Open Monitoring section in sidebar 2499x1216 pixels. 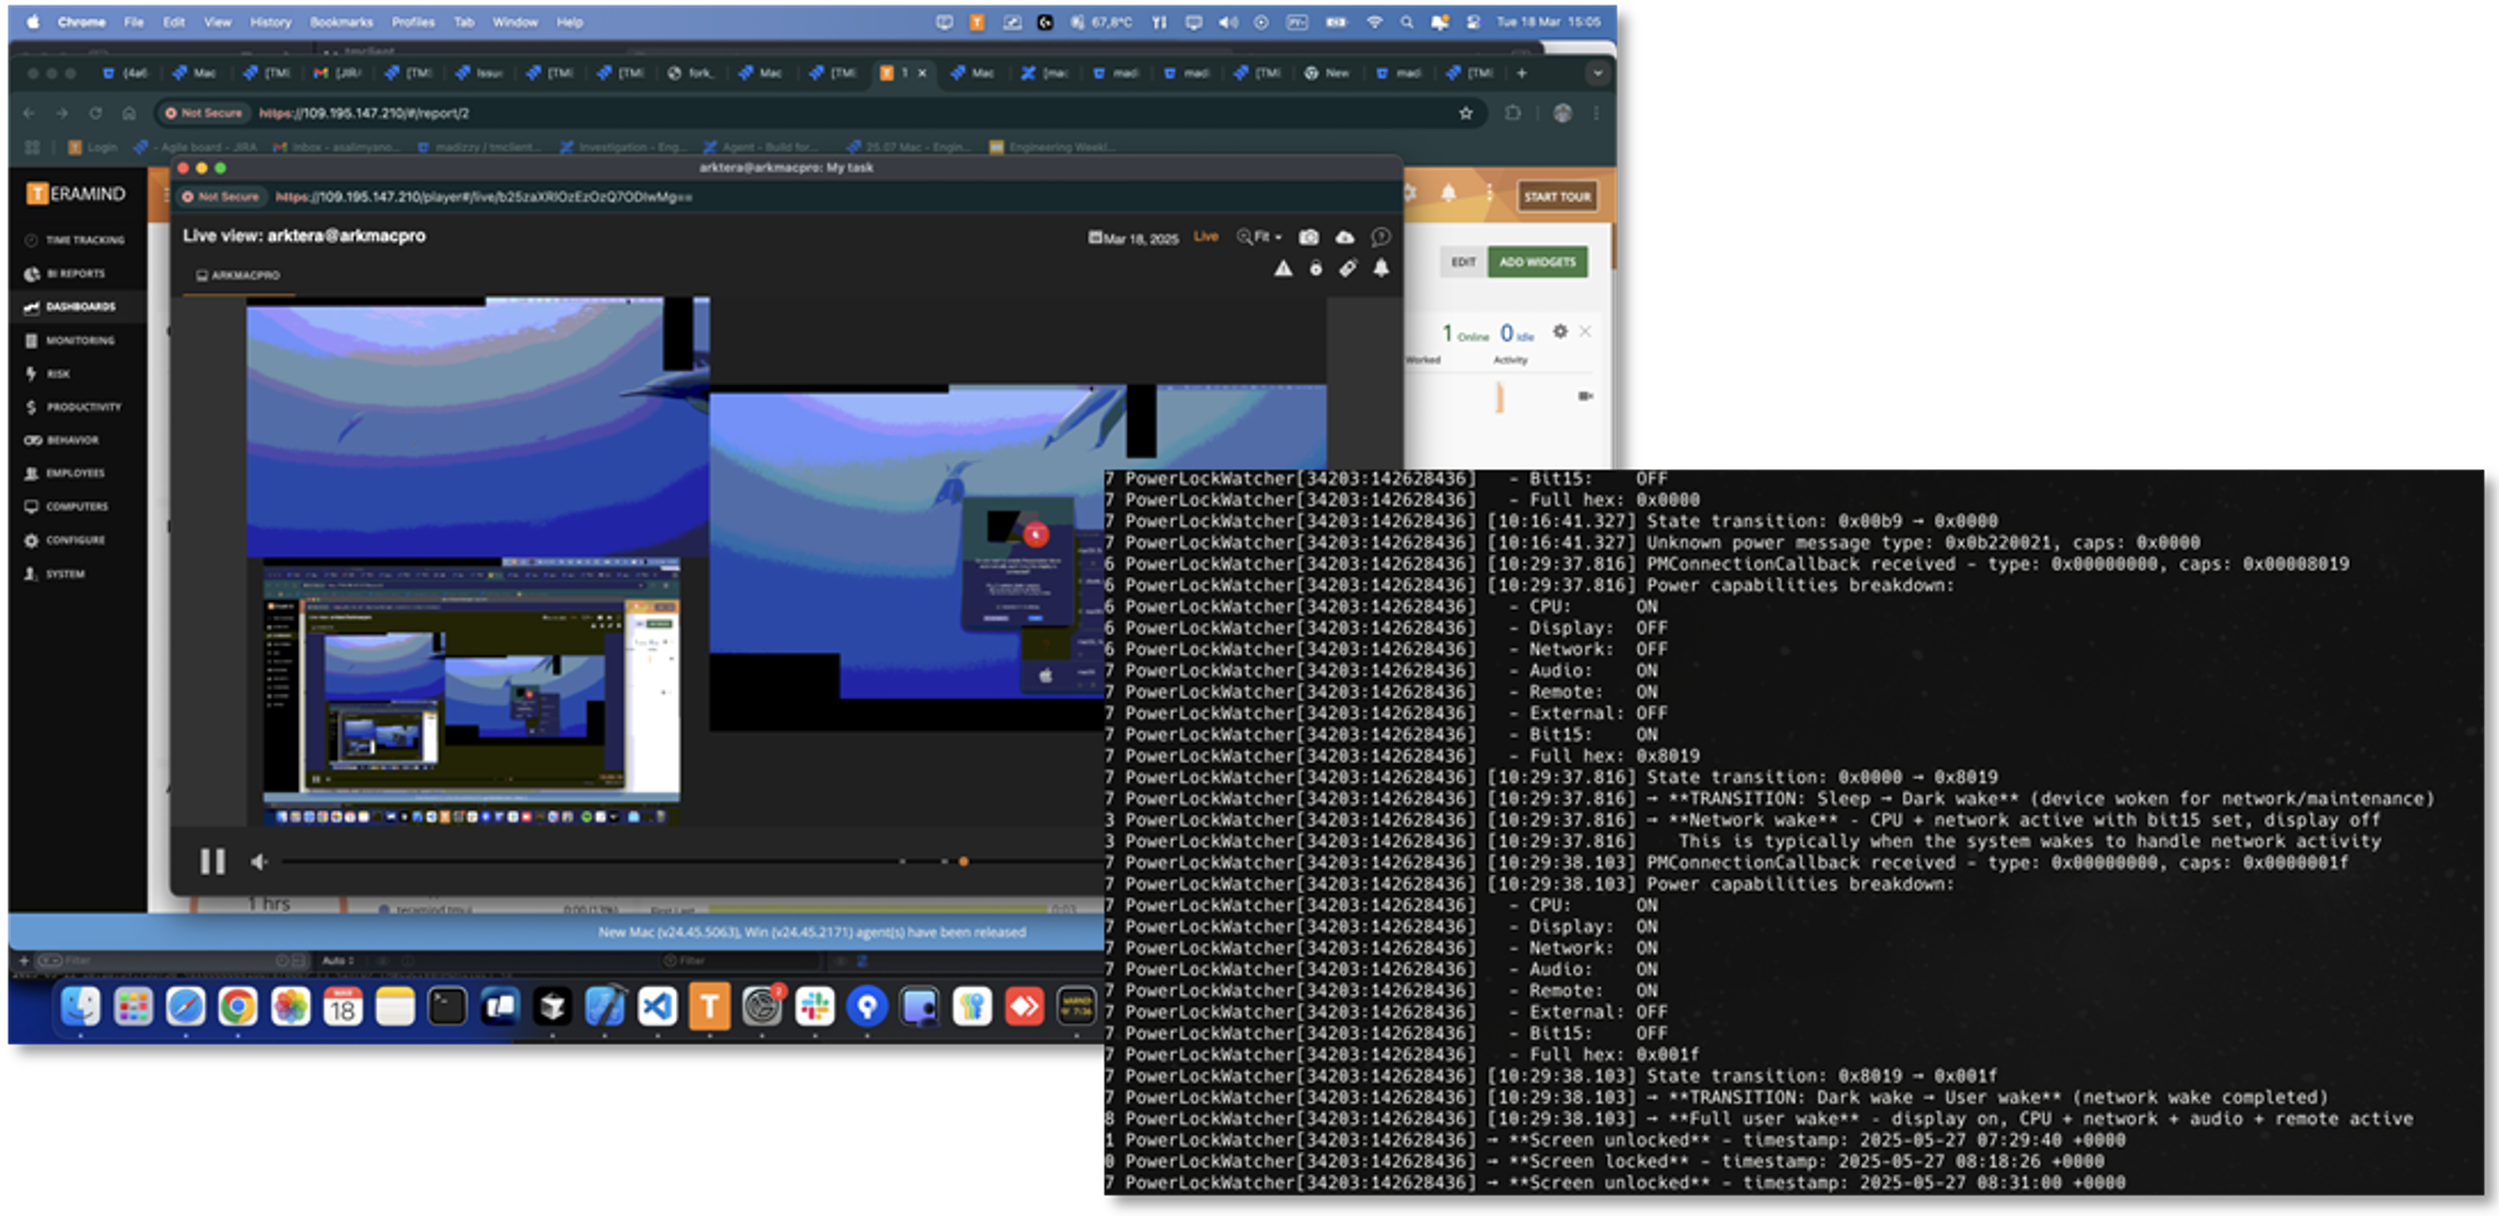click(70, 340)
